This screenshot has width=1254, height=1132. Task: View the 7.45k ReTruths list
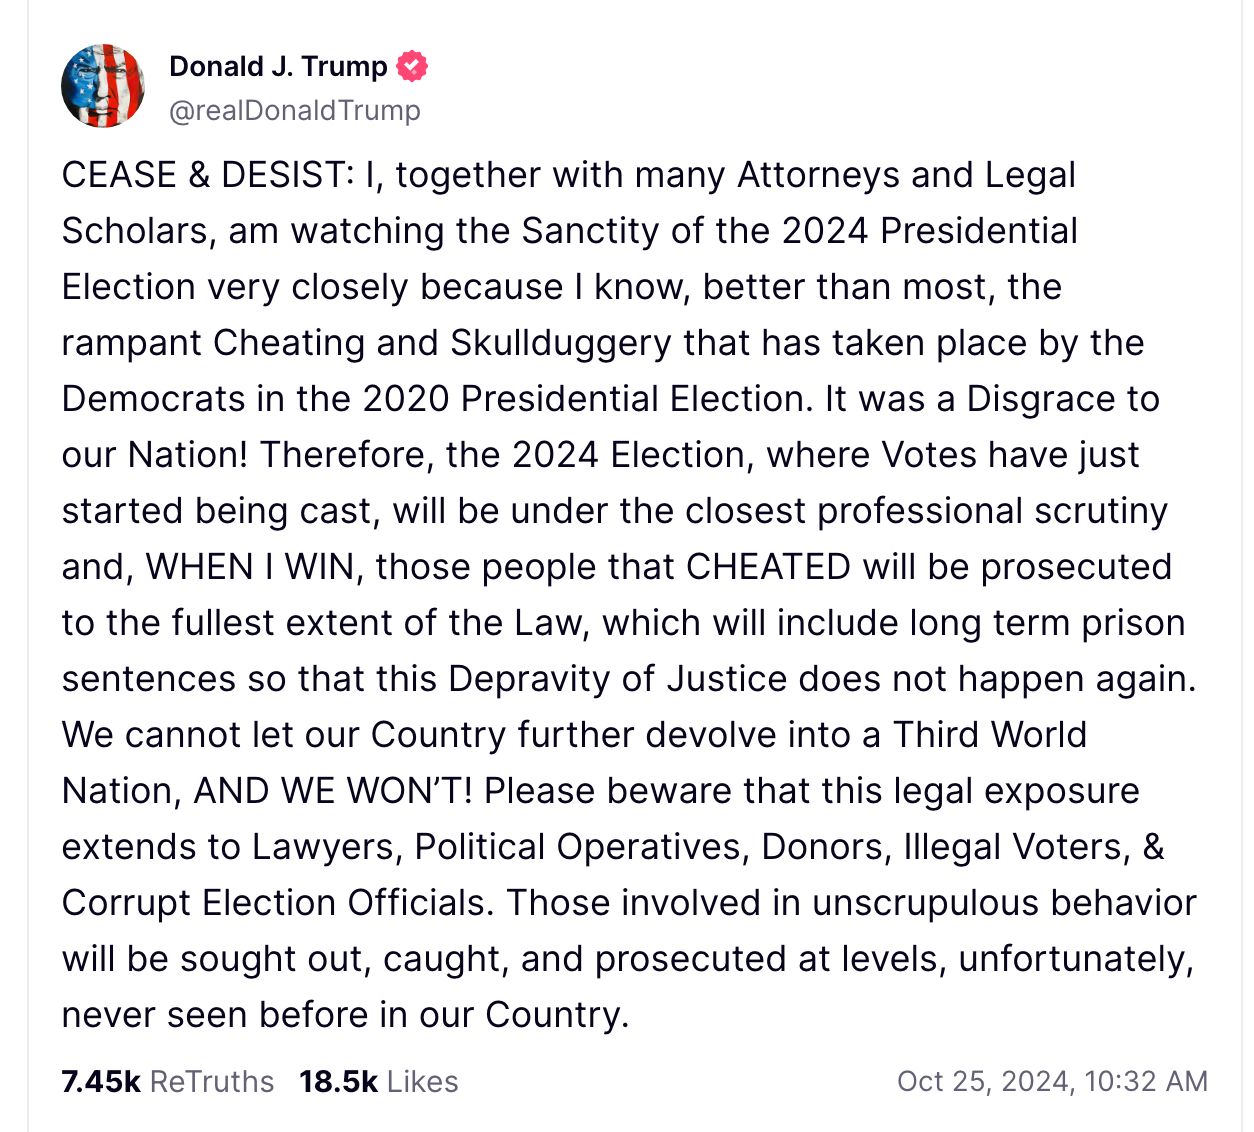[x=167, y=1081]
